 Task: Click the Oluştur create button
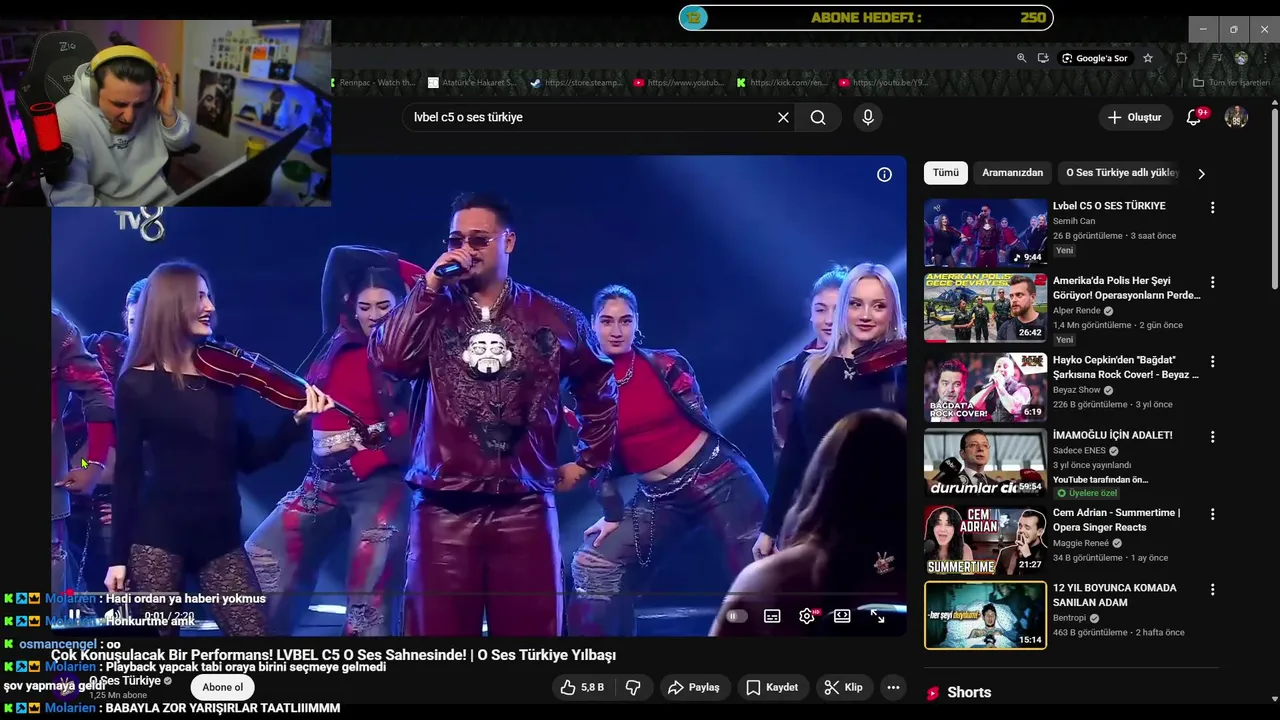[x=1134, y=117]
